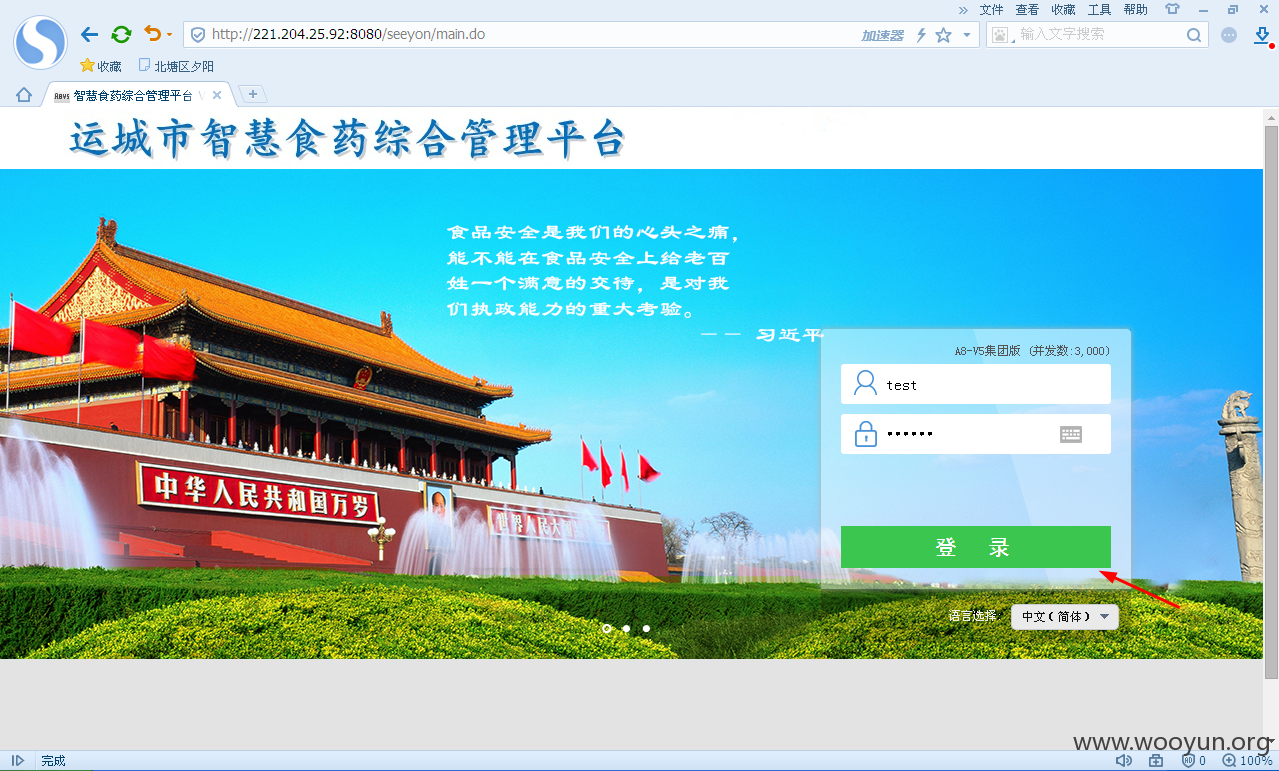Image resolution: width=1279 pixels, height=771 pixels.
Task: Close the 智慧食药综合管理平台 tab
Action: [217, 95]
